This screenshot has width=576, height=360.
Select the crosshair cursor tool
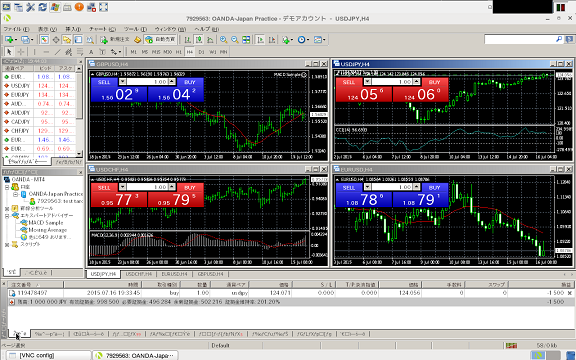[x=21, y=52]
